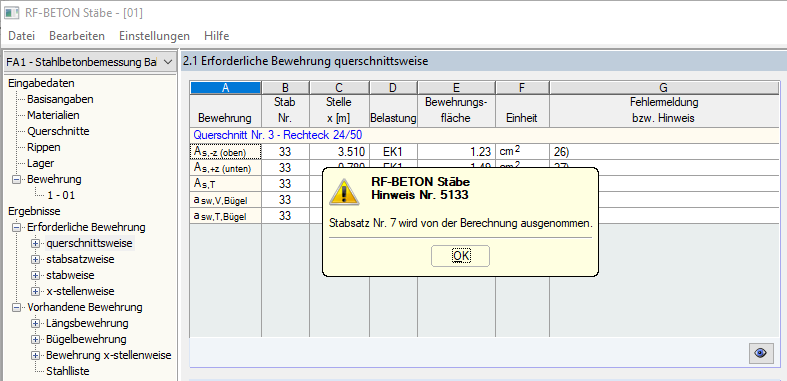
Task: Click the EK1 Belastung cell in first row
Action: (x=393, y=152)
